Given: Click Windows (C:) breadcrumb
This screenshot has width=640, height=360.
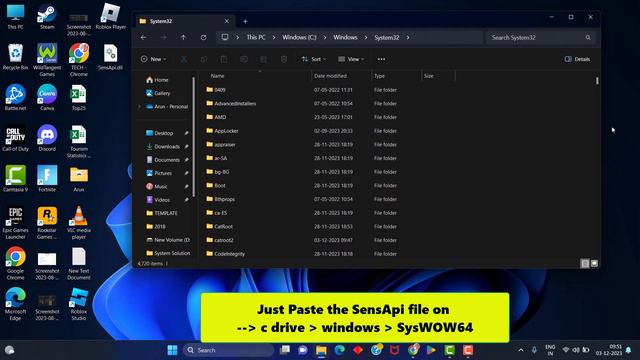Looking at the screenshot, I should pos(299,38).
